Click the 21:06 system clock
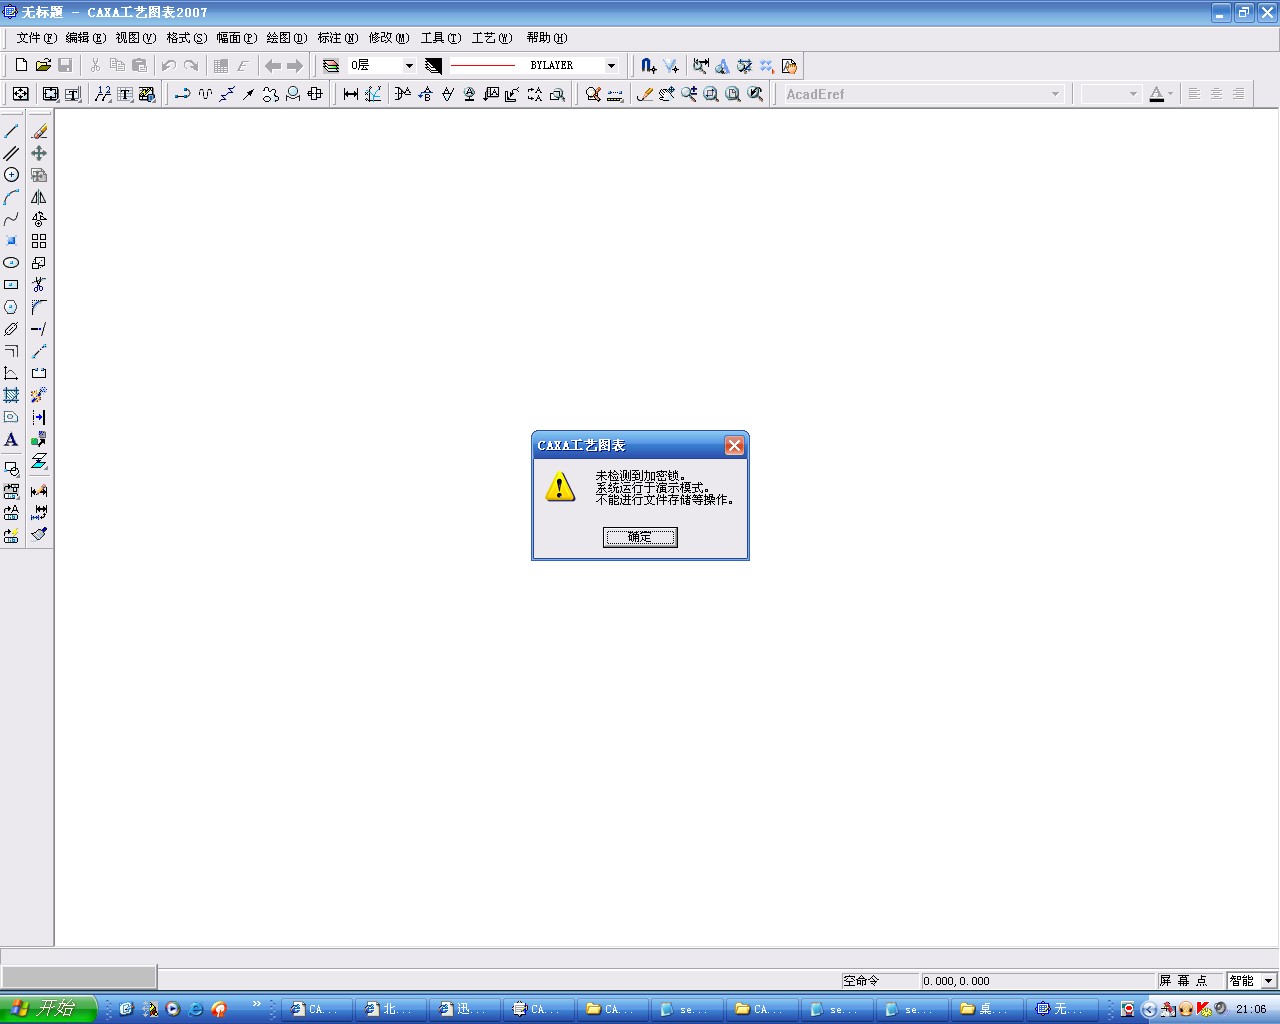 [x=1251, y=1009]
